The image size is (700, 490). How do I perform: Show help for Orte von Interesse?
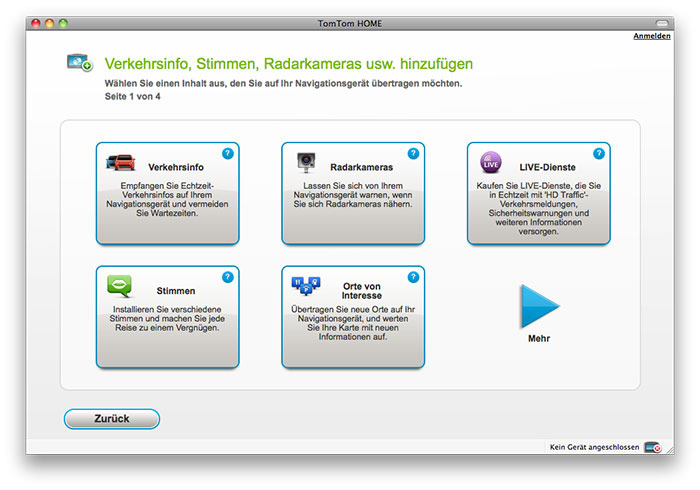pos(413,277)
